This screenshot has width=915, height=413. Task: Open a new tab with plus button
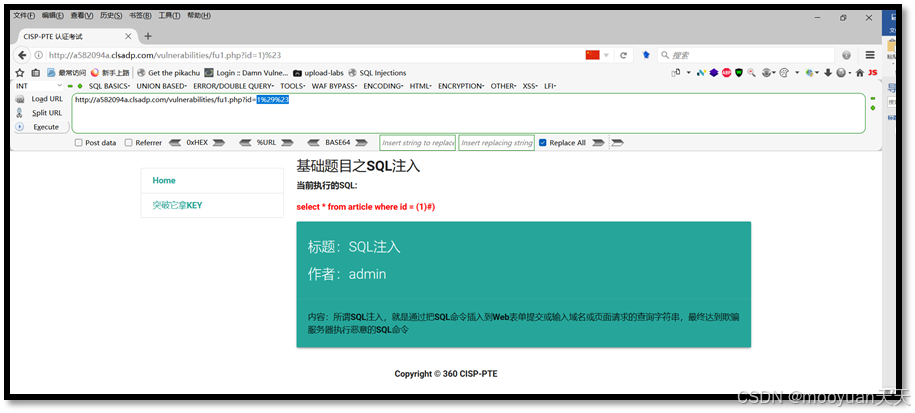point(148,36)
